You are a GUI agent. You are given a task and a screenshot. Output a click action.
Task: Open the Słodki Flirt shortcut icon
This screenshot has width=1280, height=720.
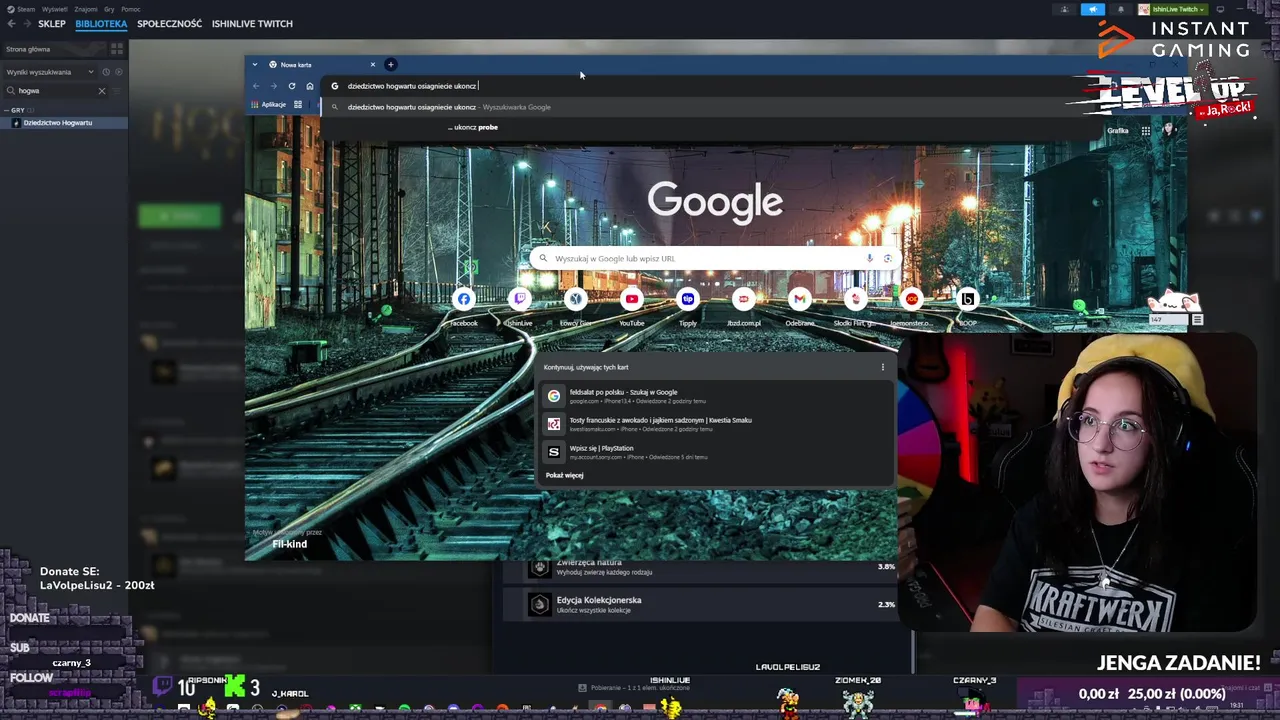[x=856, y=299]
